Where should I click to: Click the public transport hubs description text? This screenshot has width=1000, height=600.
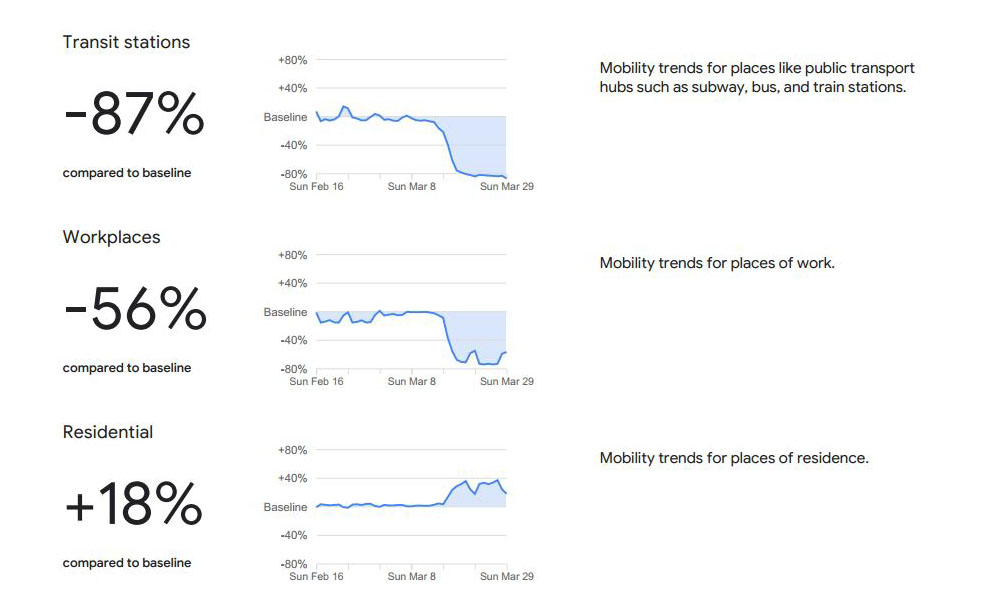757,77
